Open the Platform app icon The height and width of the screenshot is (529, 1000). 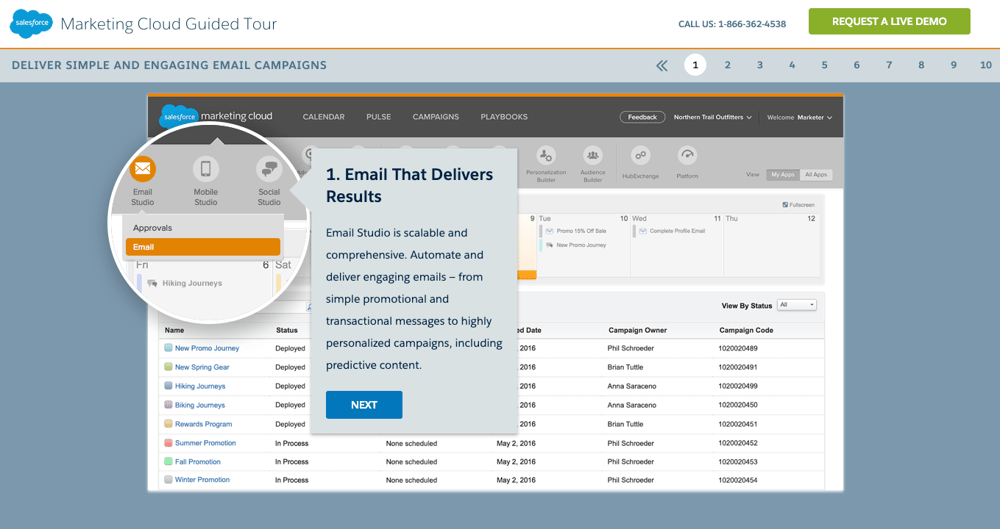(x=687, y=155)
